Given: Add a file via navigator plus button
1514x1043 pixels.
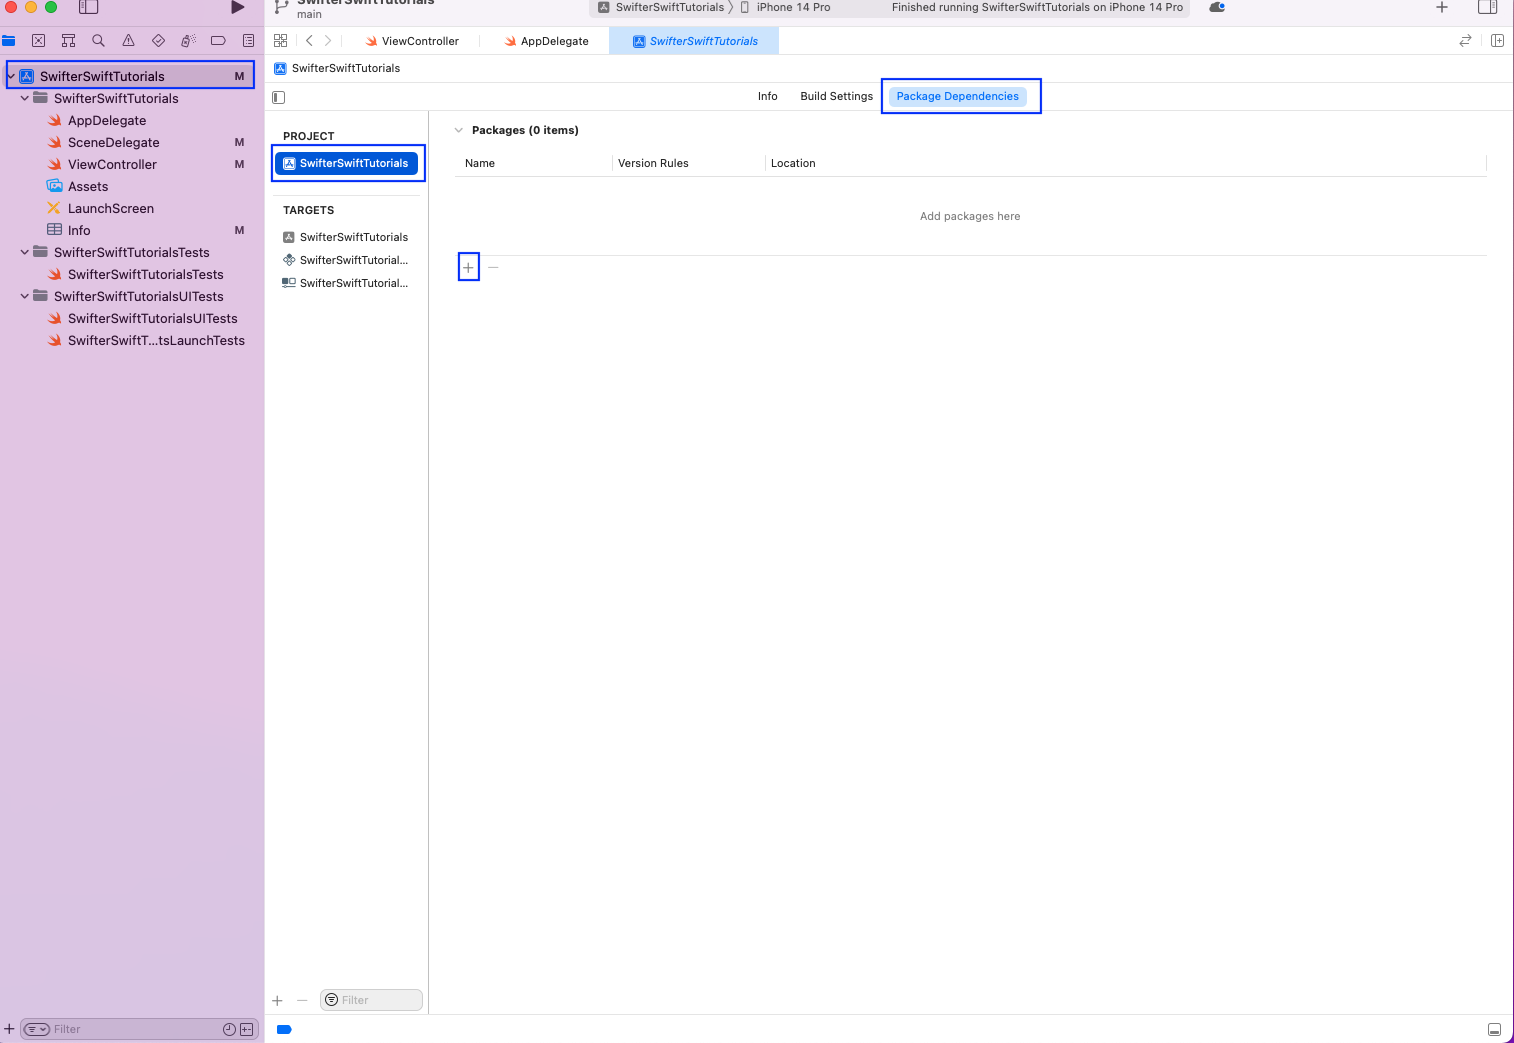Looking at the screenshot, I should (9, 1029).
